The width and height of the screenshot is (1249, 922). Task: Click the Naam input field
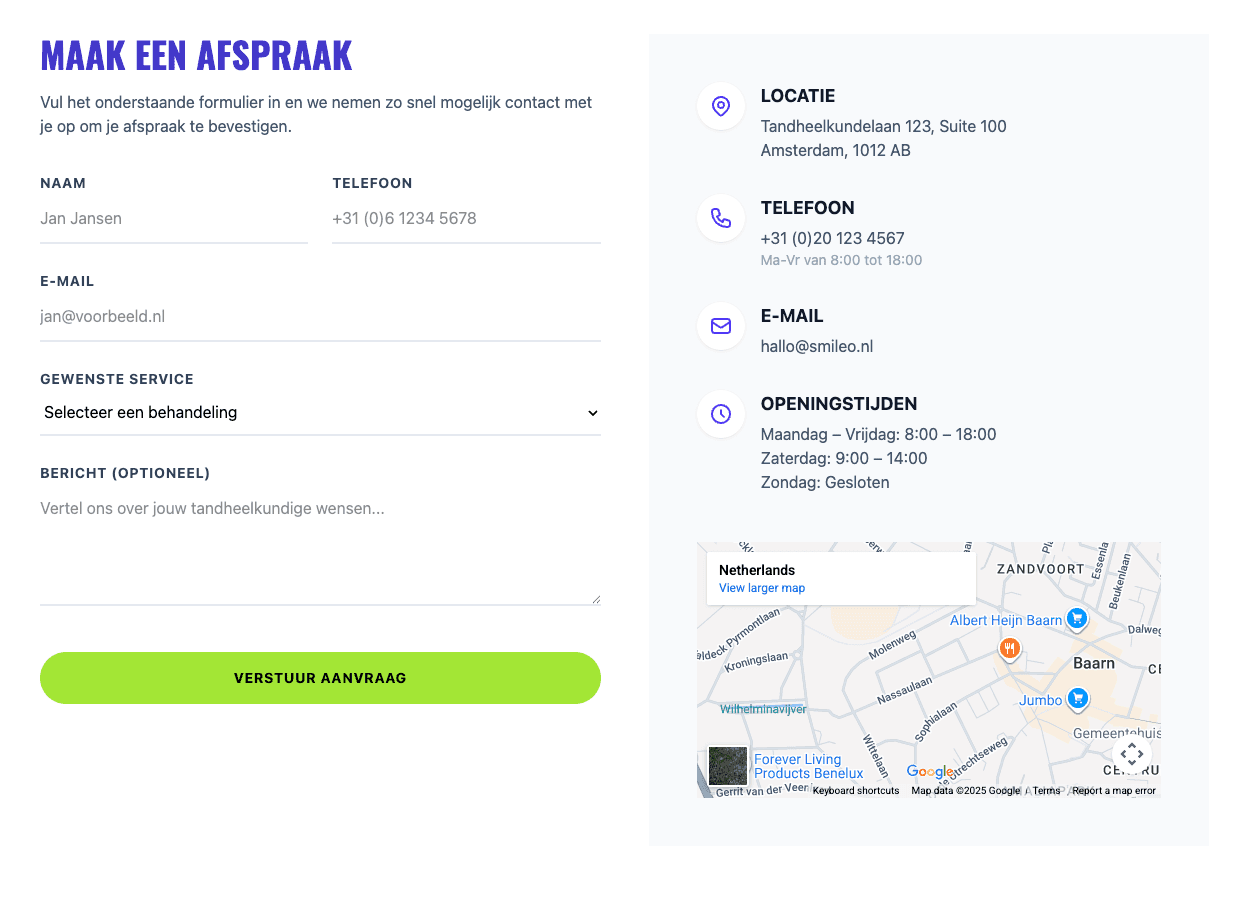tap(174, 218)
